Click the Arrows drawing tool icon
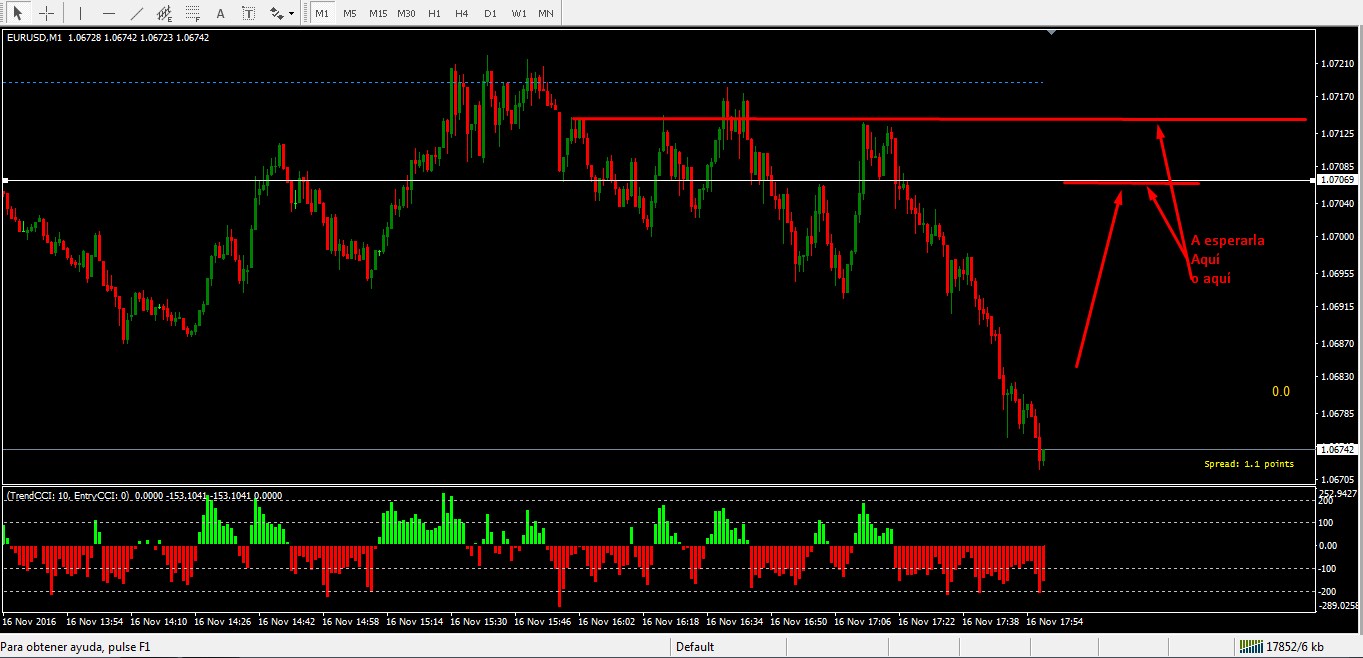Viewport: 1363px width, 658px height. tap(276, 13)
